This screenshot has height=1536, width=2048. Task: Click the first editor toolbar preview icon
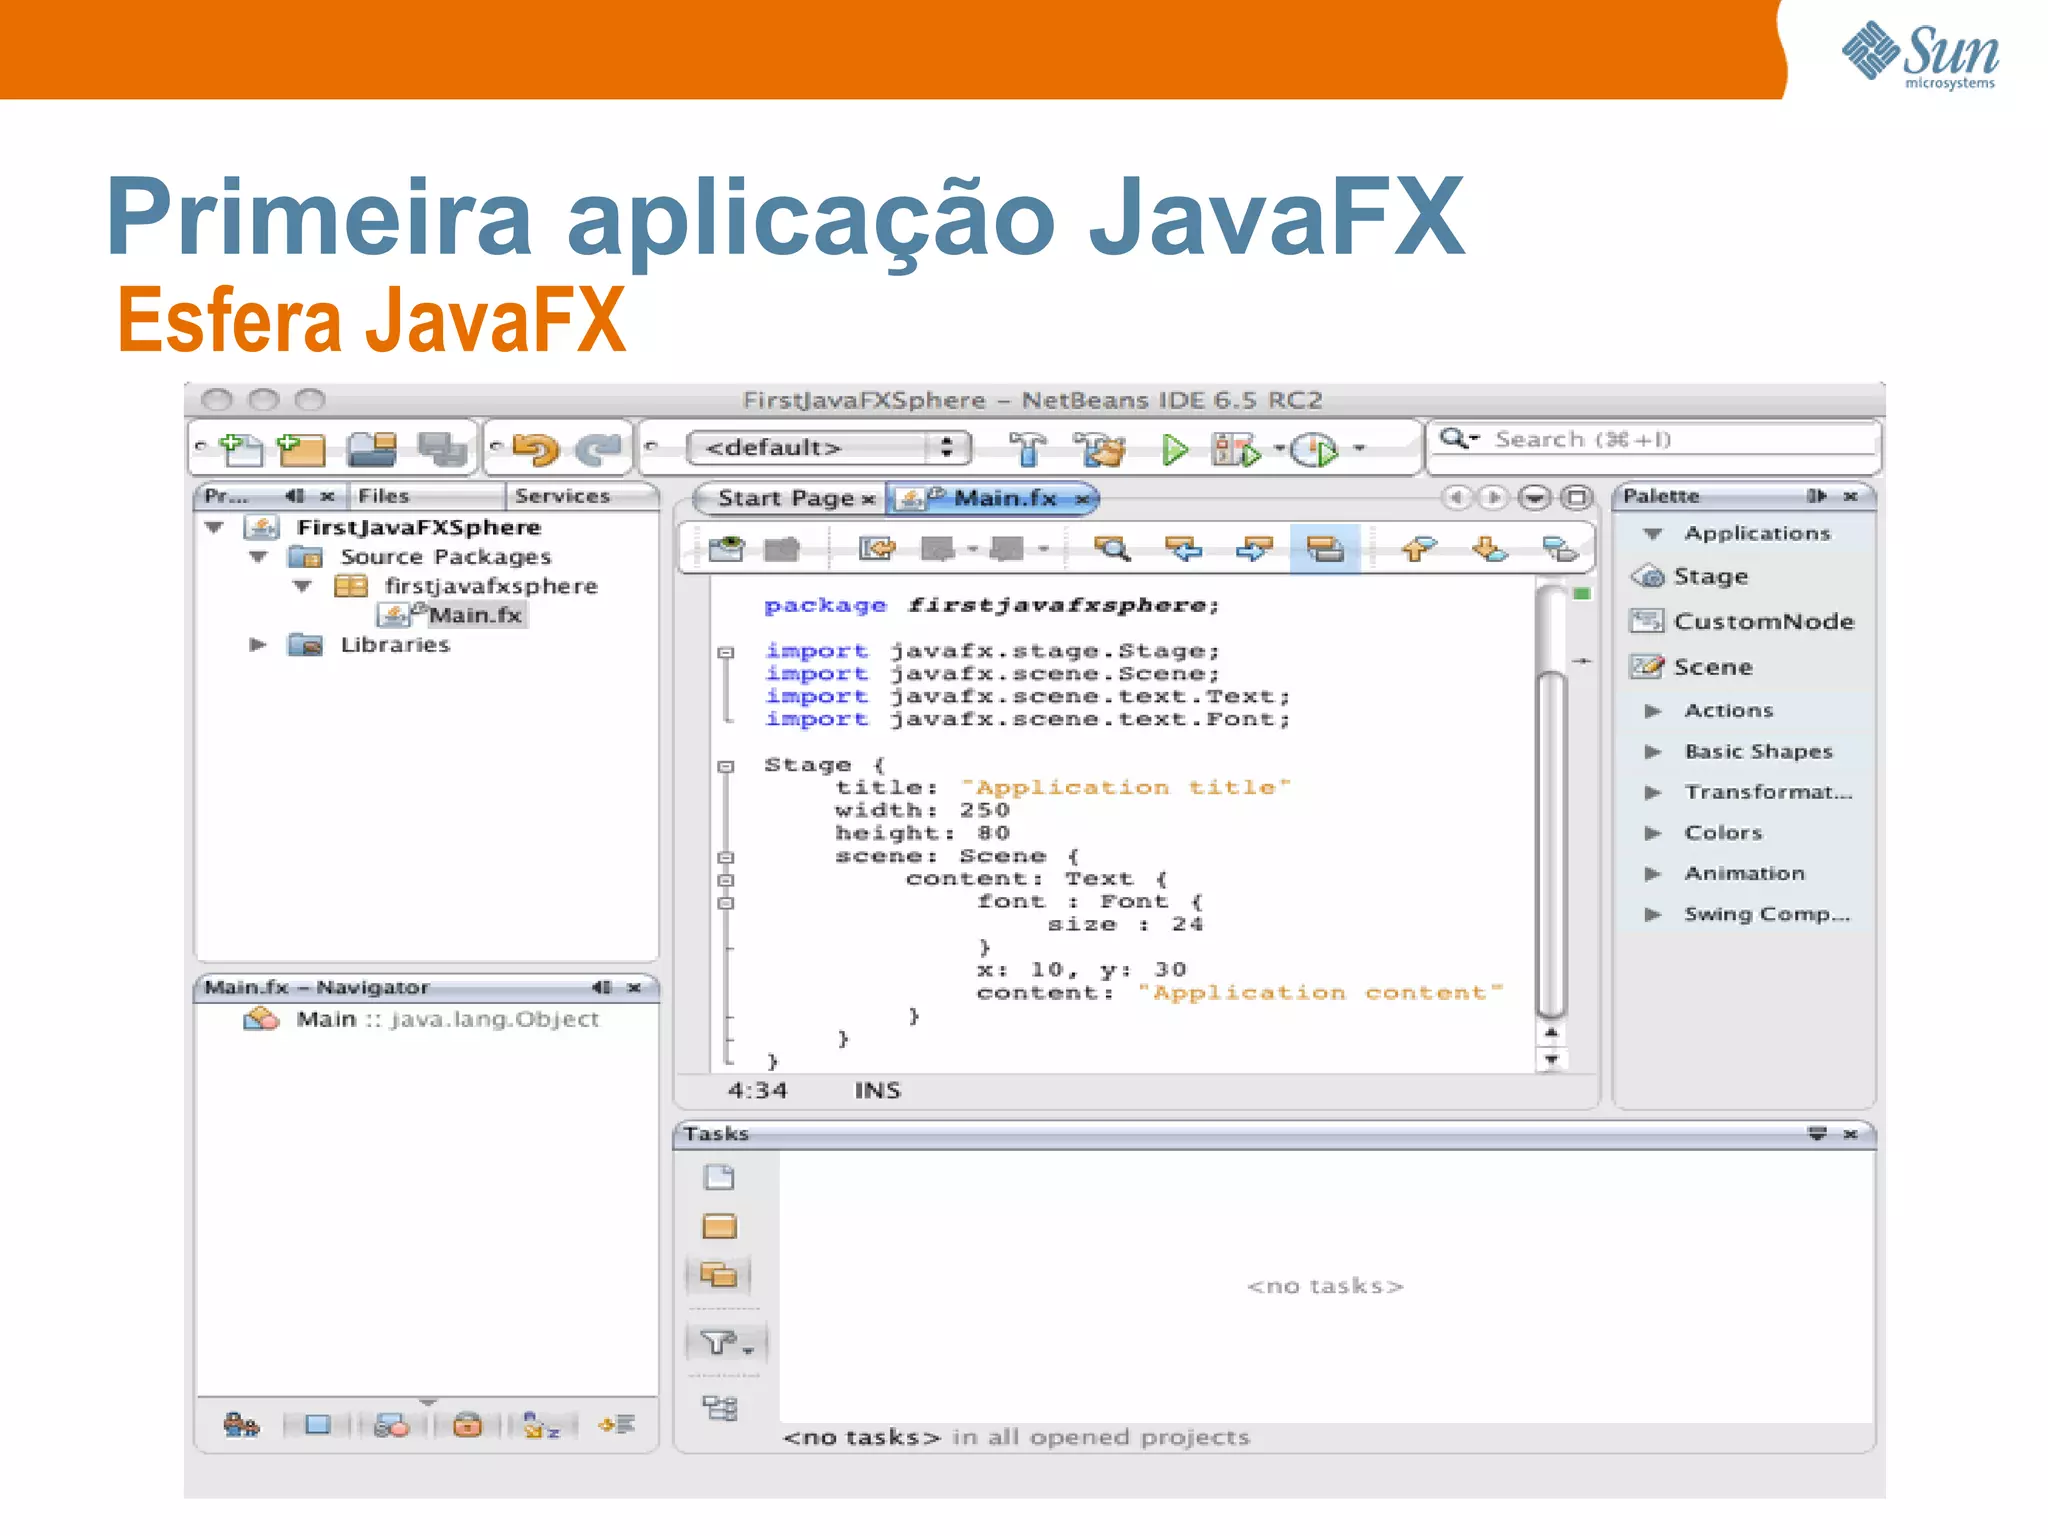727,549
